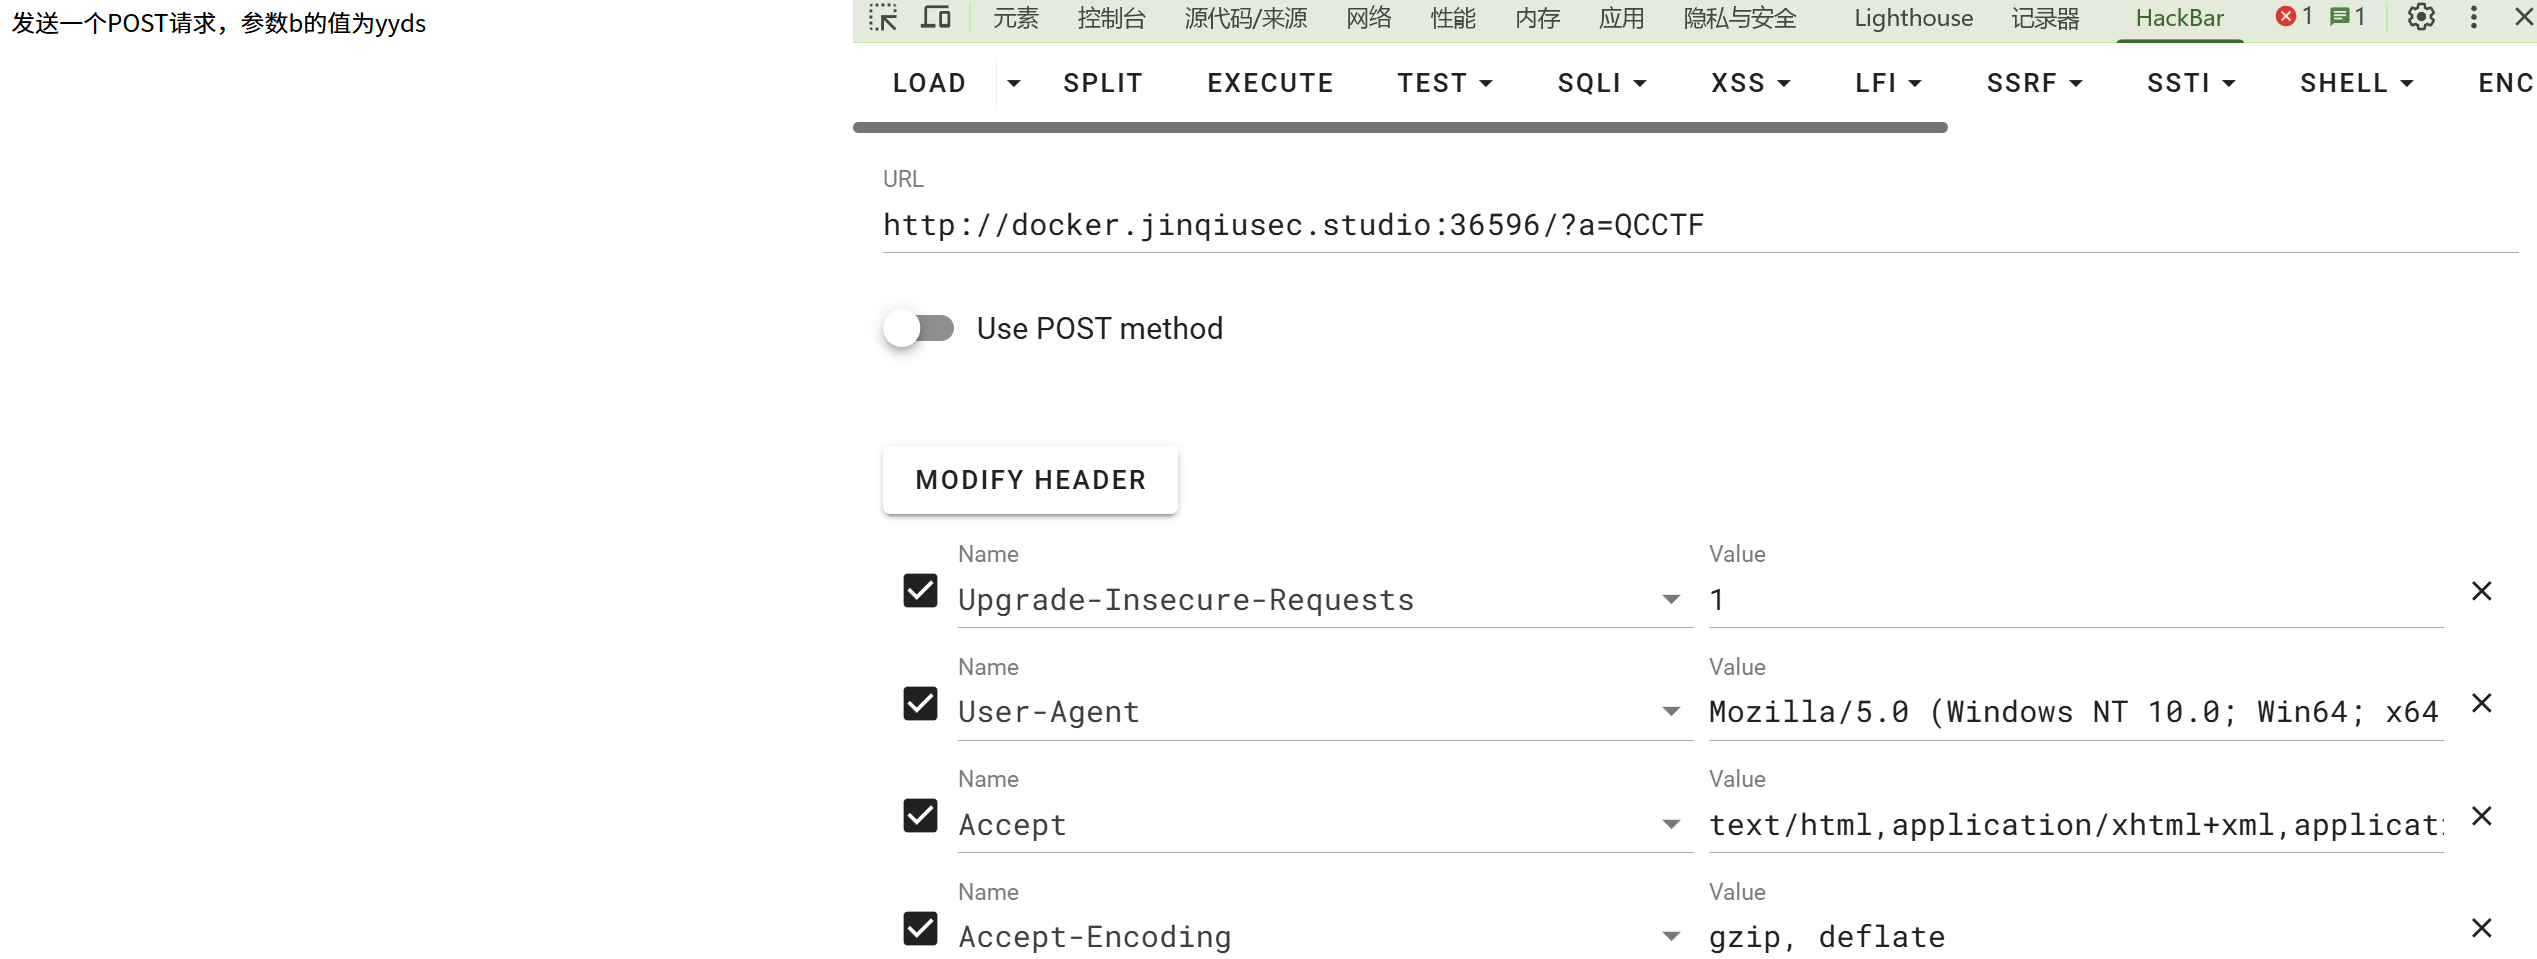
Task: Open the DevTools three-dot more menu
Action: pyautogui.click(x=2474, y=18)
